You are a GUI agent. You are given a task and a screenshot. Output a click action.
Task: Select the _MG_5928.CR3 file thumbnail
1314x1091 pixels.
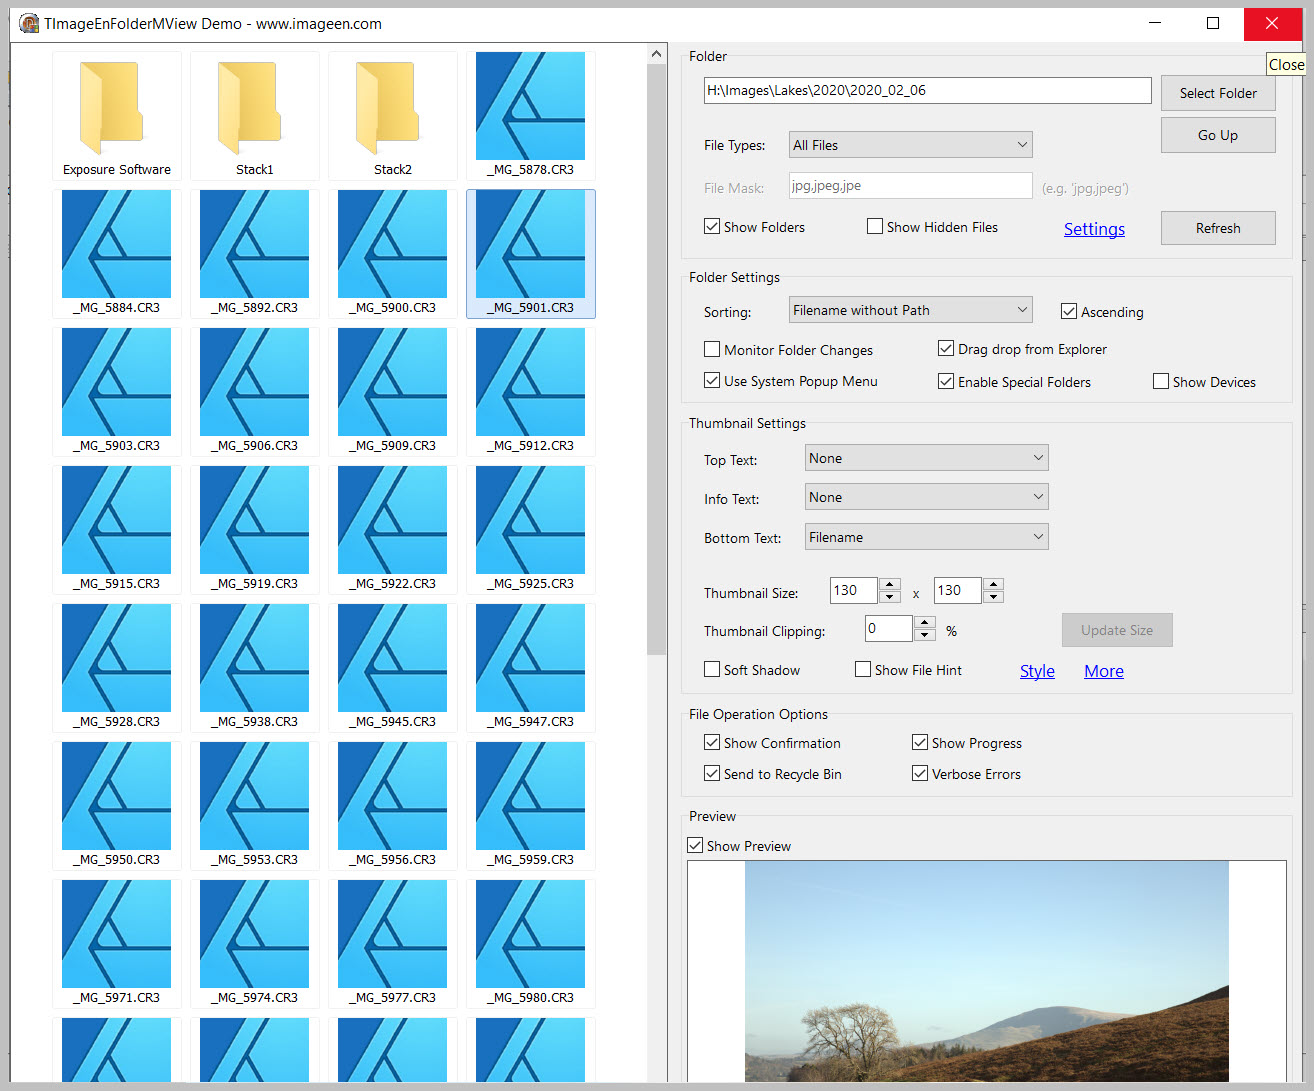point(117,668)
